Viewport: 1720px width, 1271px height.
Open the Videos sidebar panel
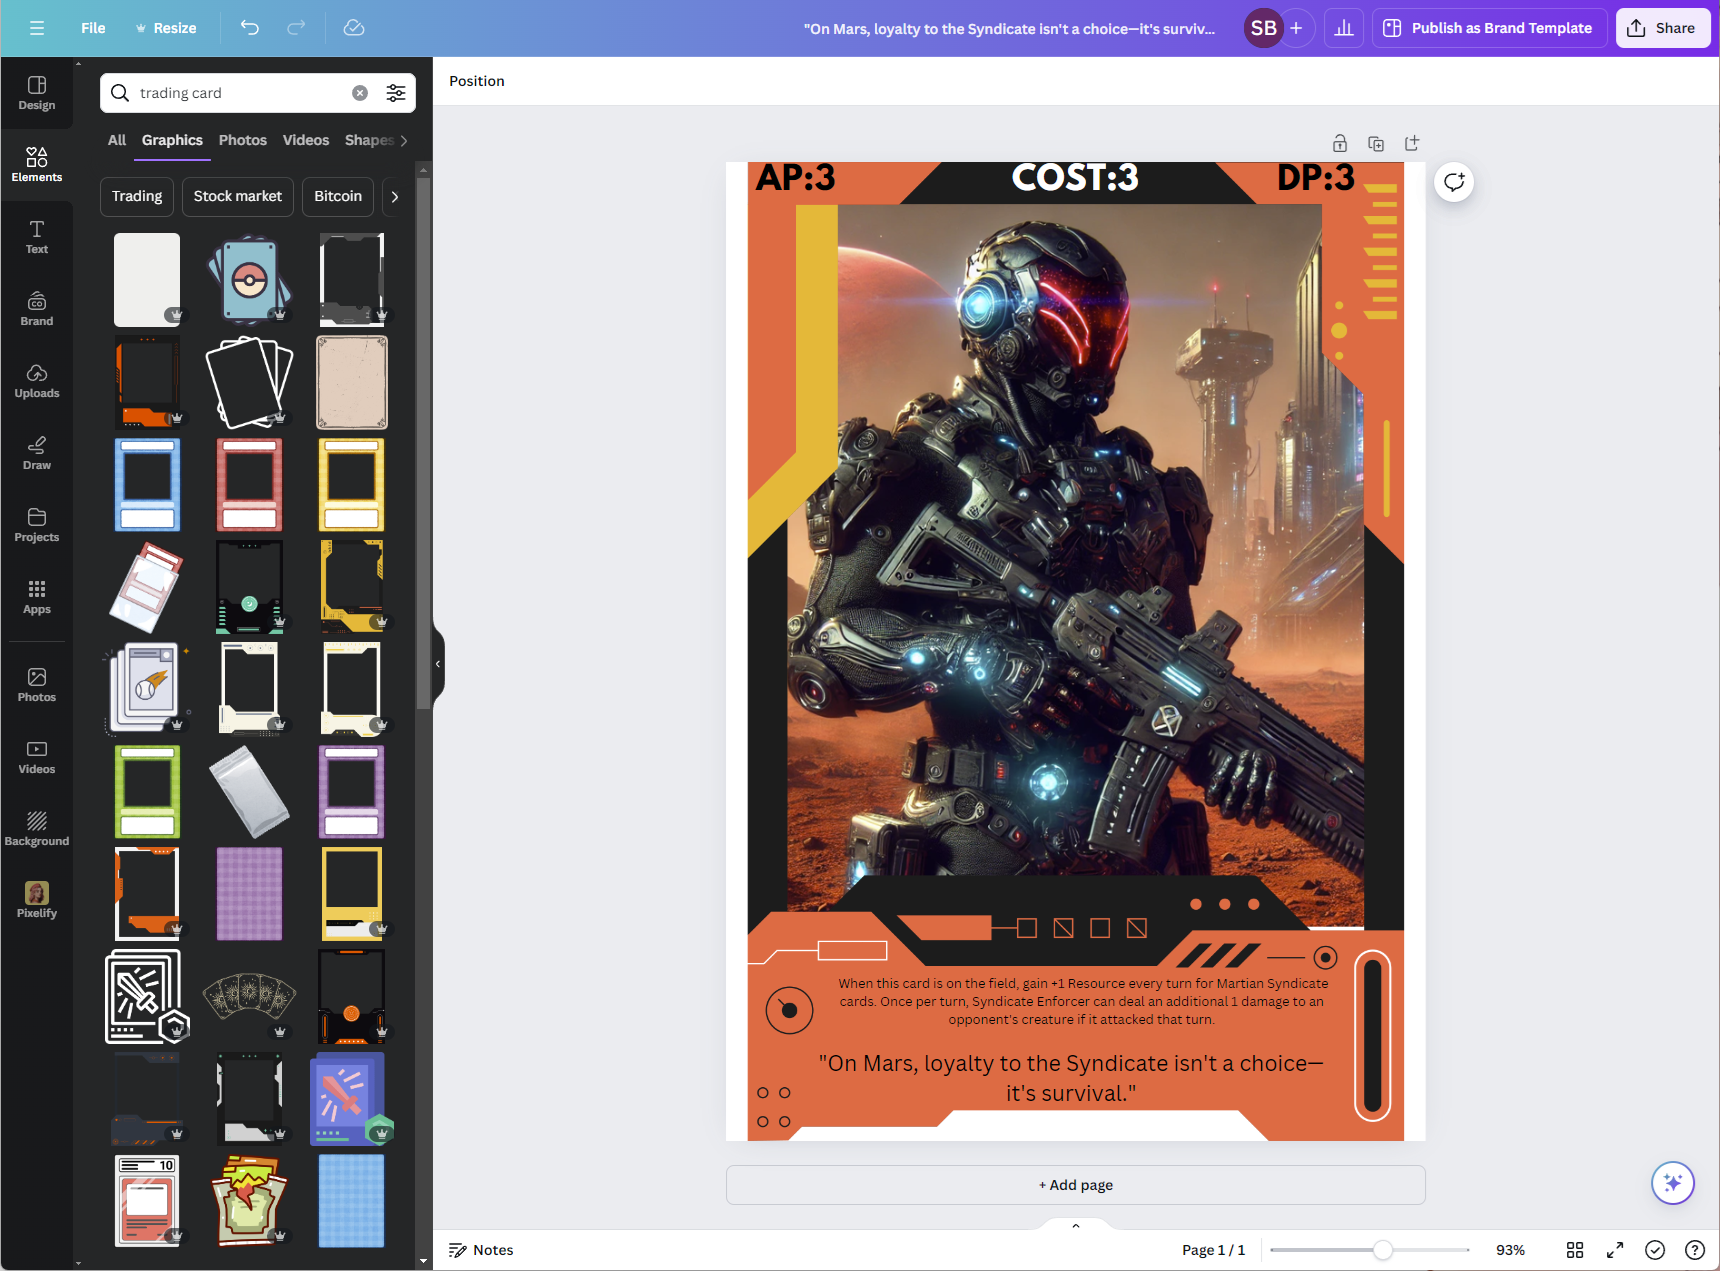(37, 757)
